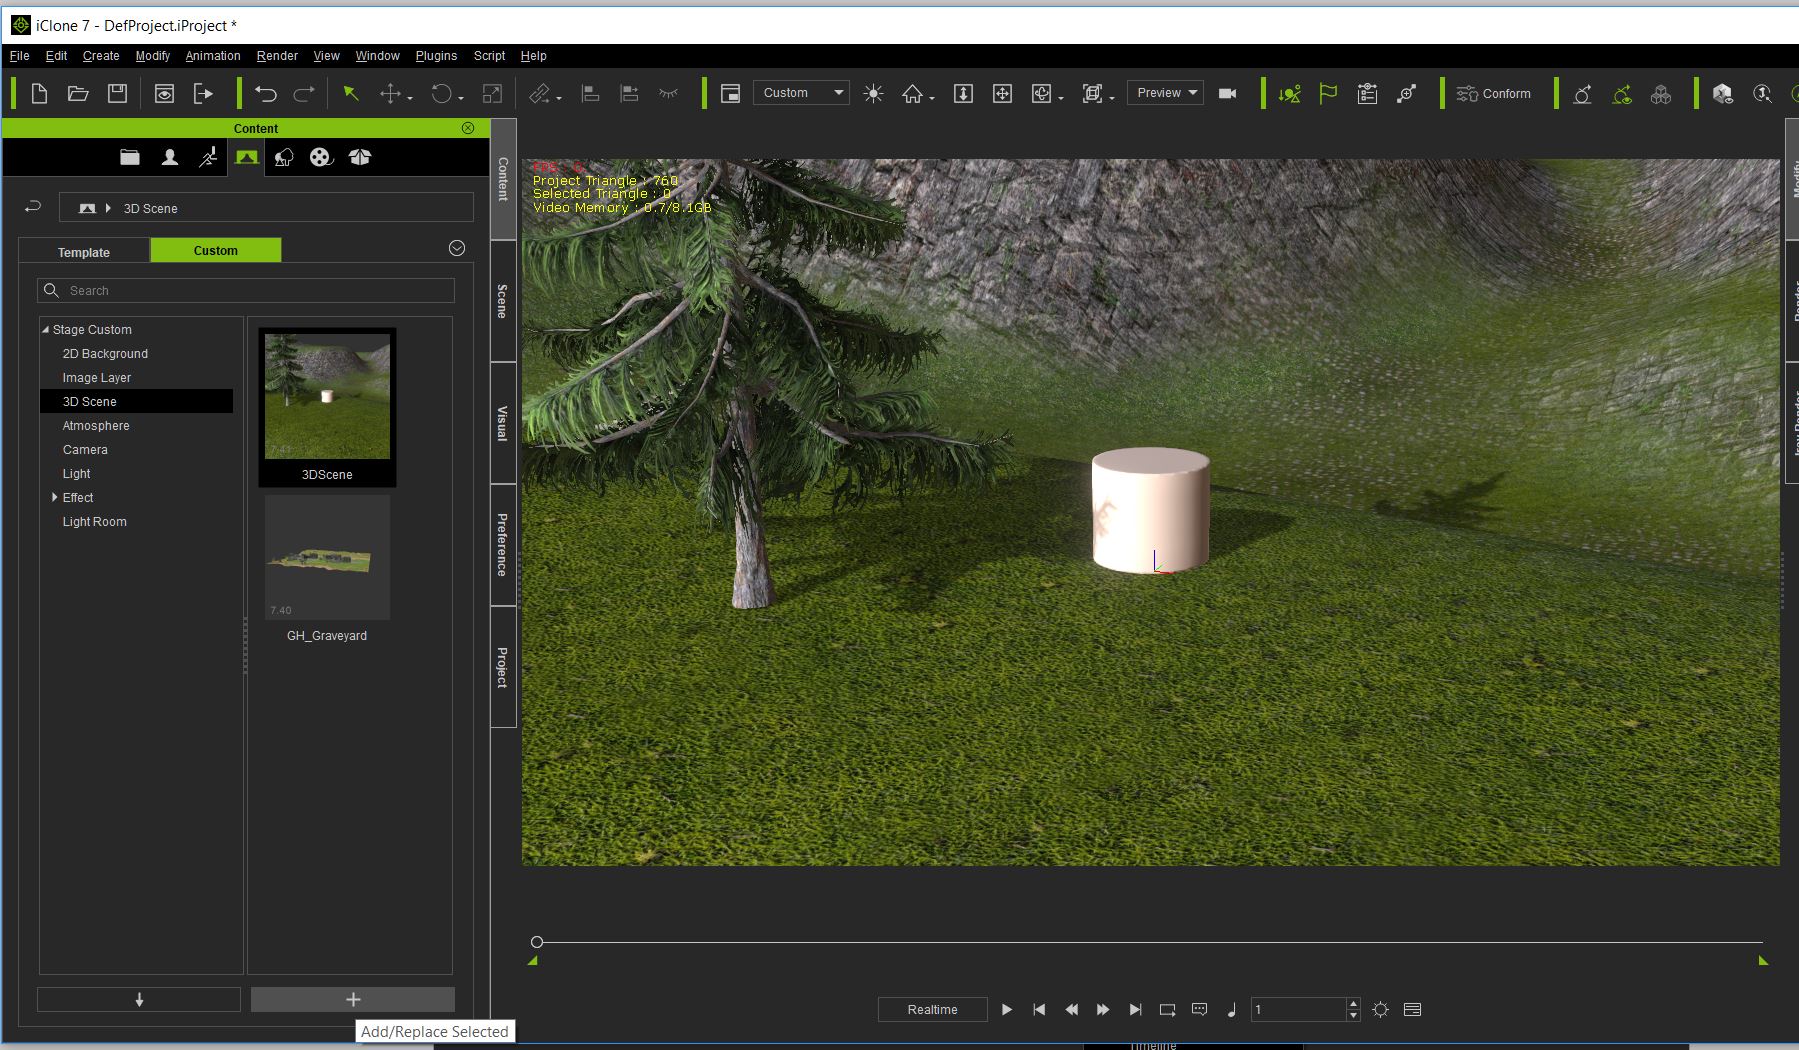Viewport: 1799px width, 1050px height.
Task: Click the Home camera view icon
Action: click(x=912, y=94)
